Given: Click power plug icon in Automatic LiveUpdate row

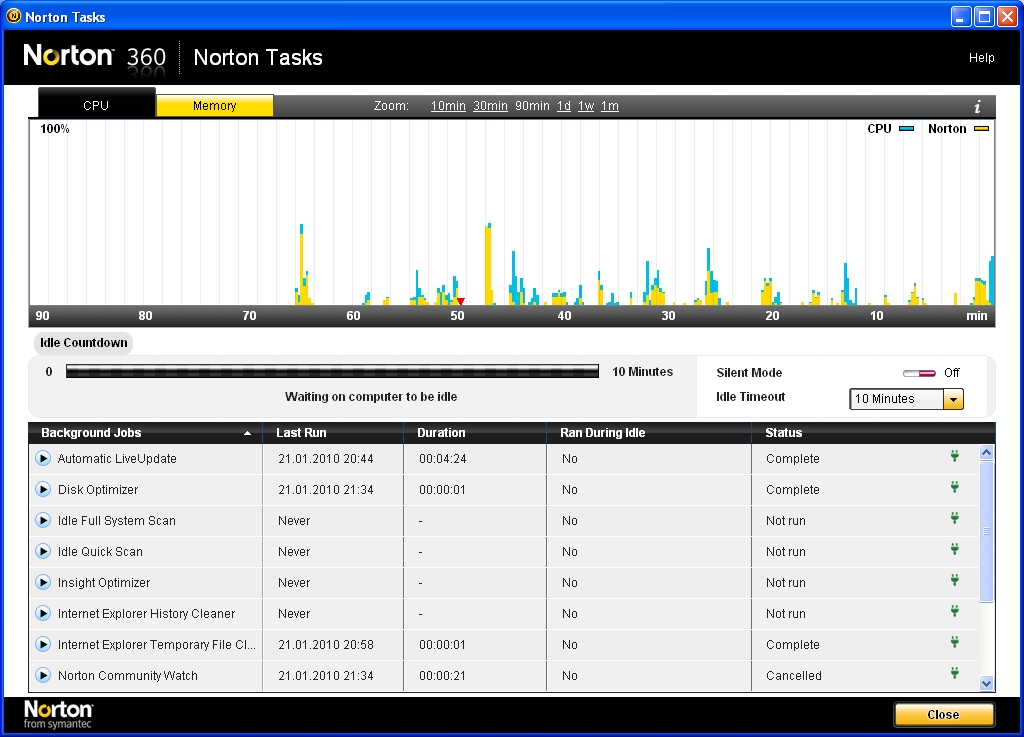Looking at the screenshot, I should point(955,456).
